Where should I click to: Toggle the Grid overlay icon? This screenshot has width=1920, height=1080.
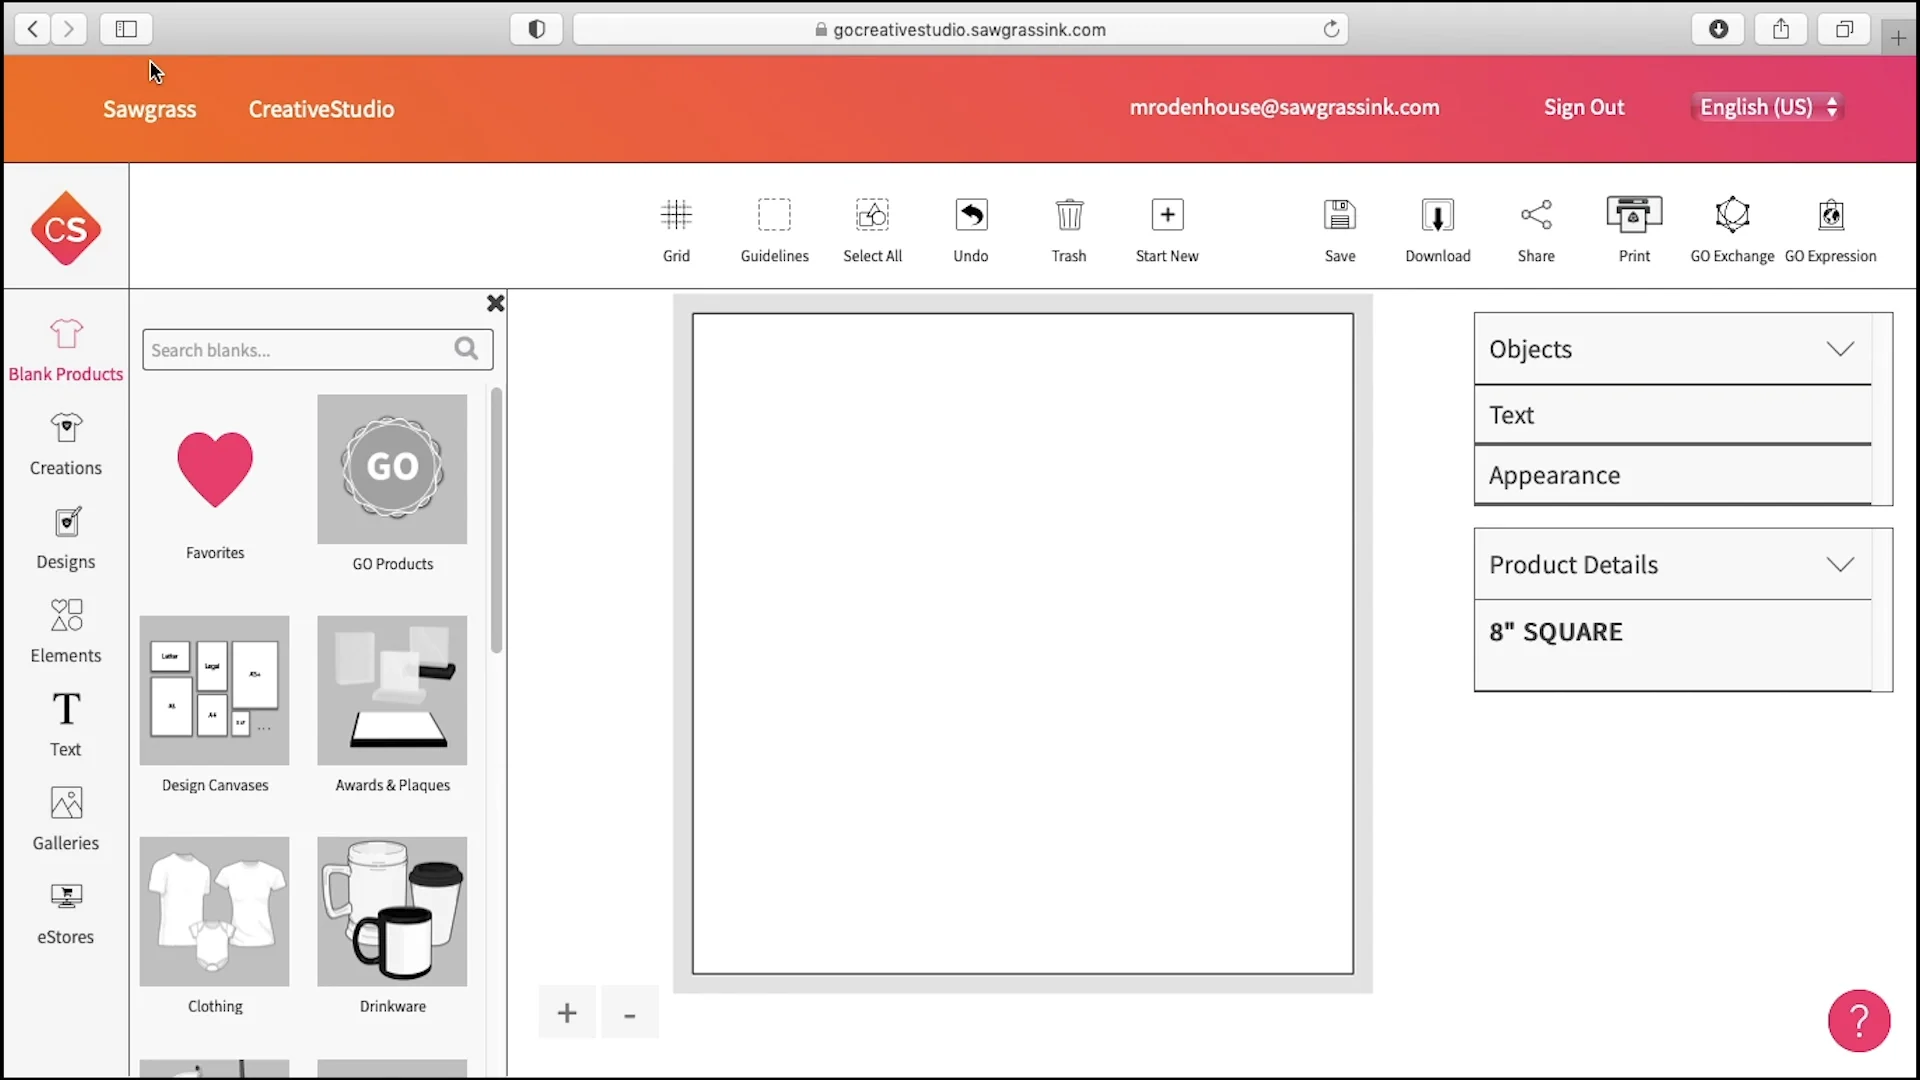click(676, 216)
